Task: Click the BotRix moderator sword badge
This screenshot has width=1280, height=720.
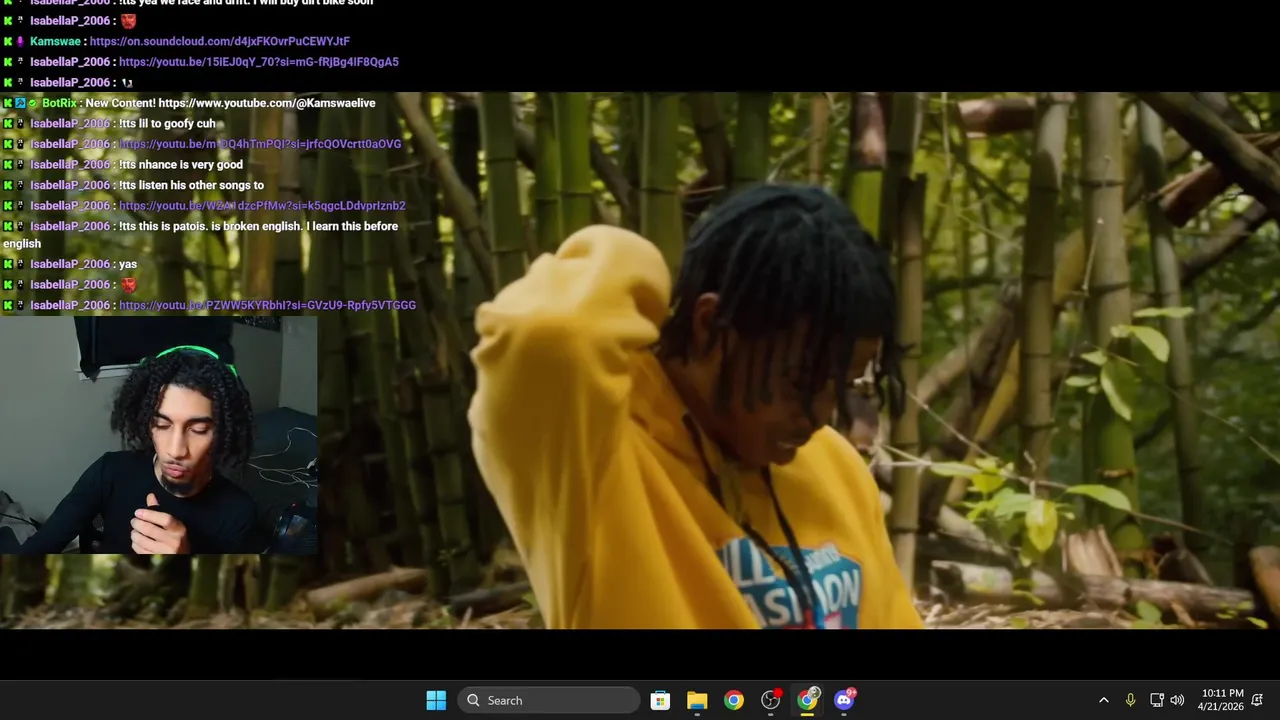Action: point(20,103)
